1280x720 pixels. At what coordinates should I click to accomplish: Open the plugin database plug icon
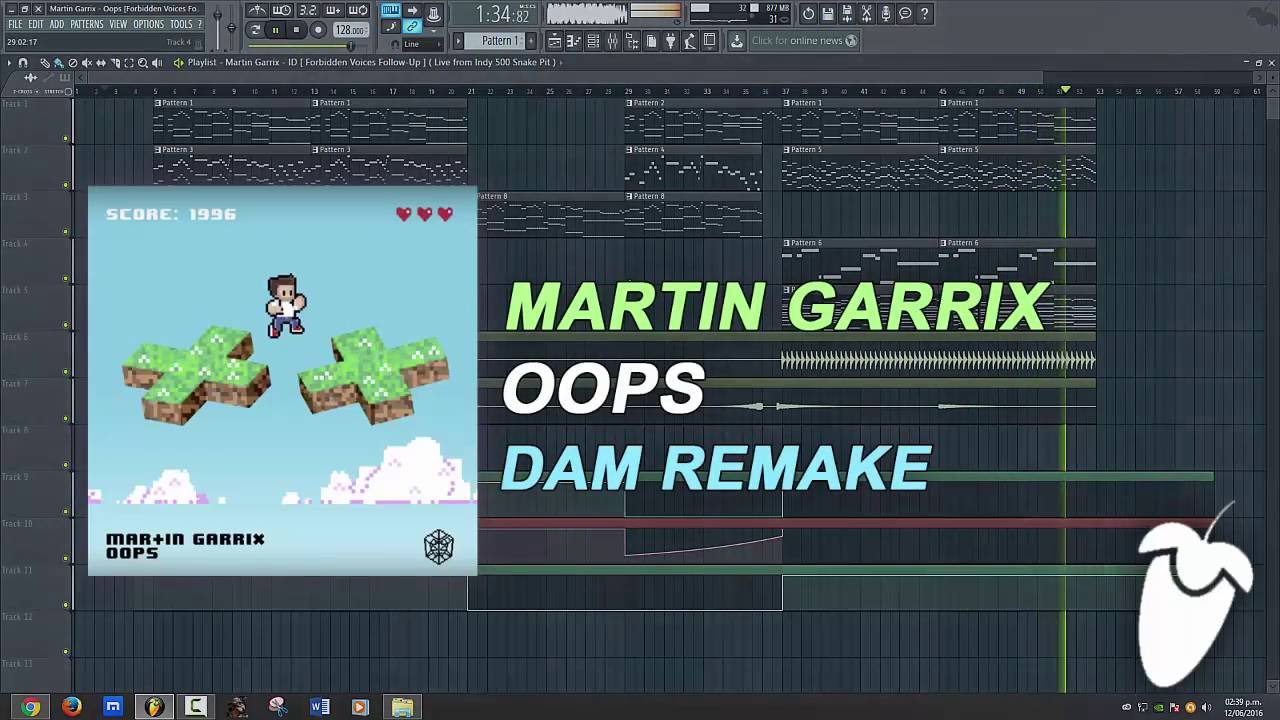[x=670, y=41]
